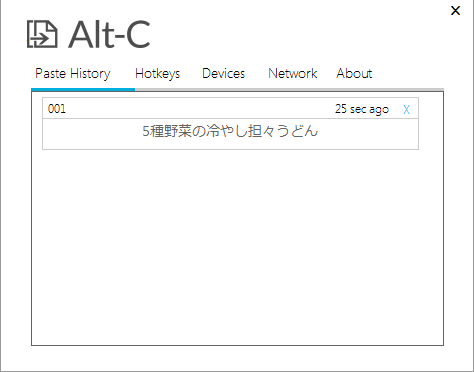
Task: Switch to the Paste History tab
Action: point(73,74)
